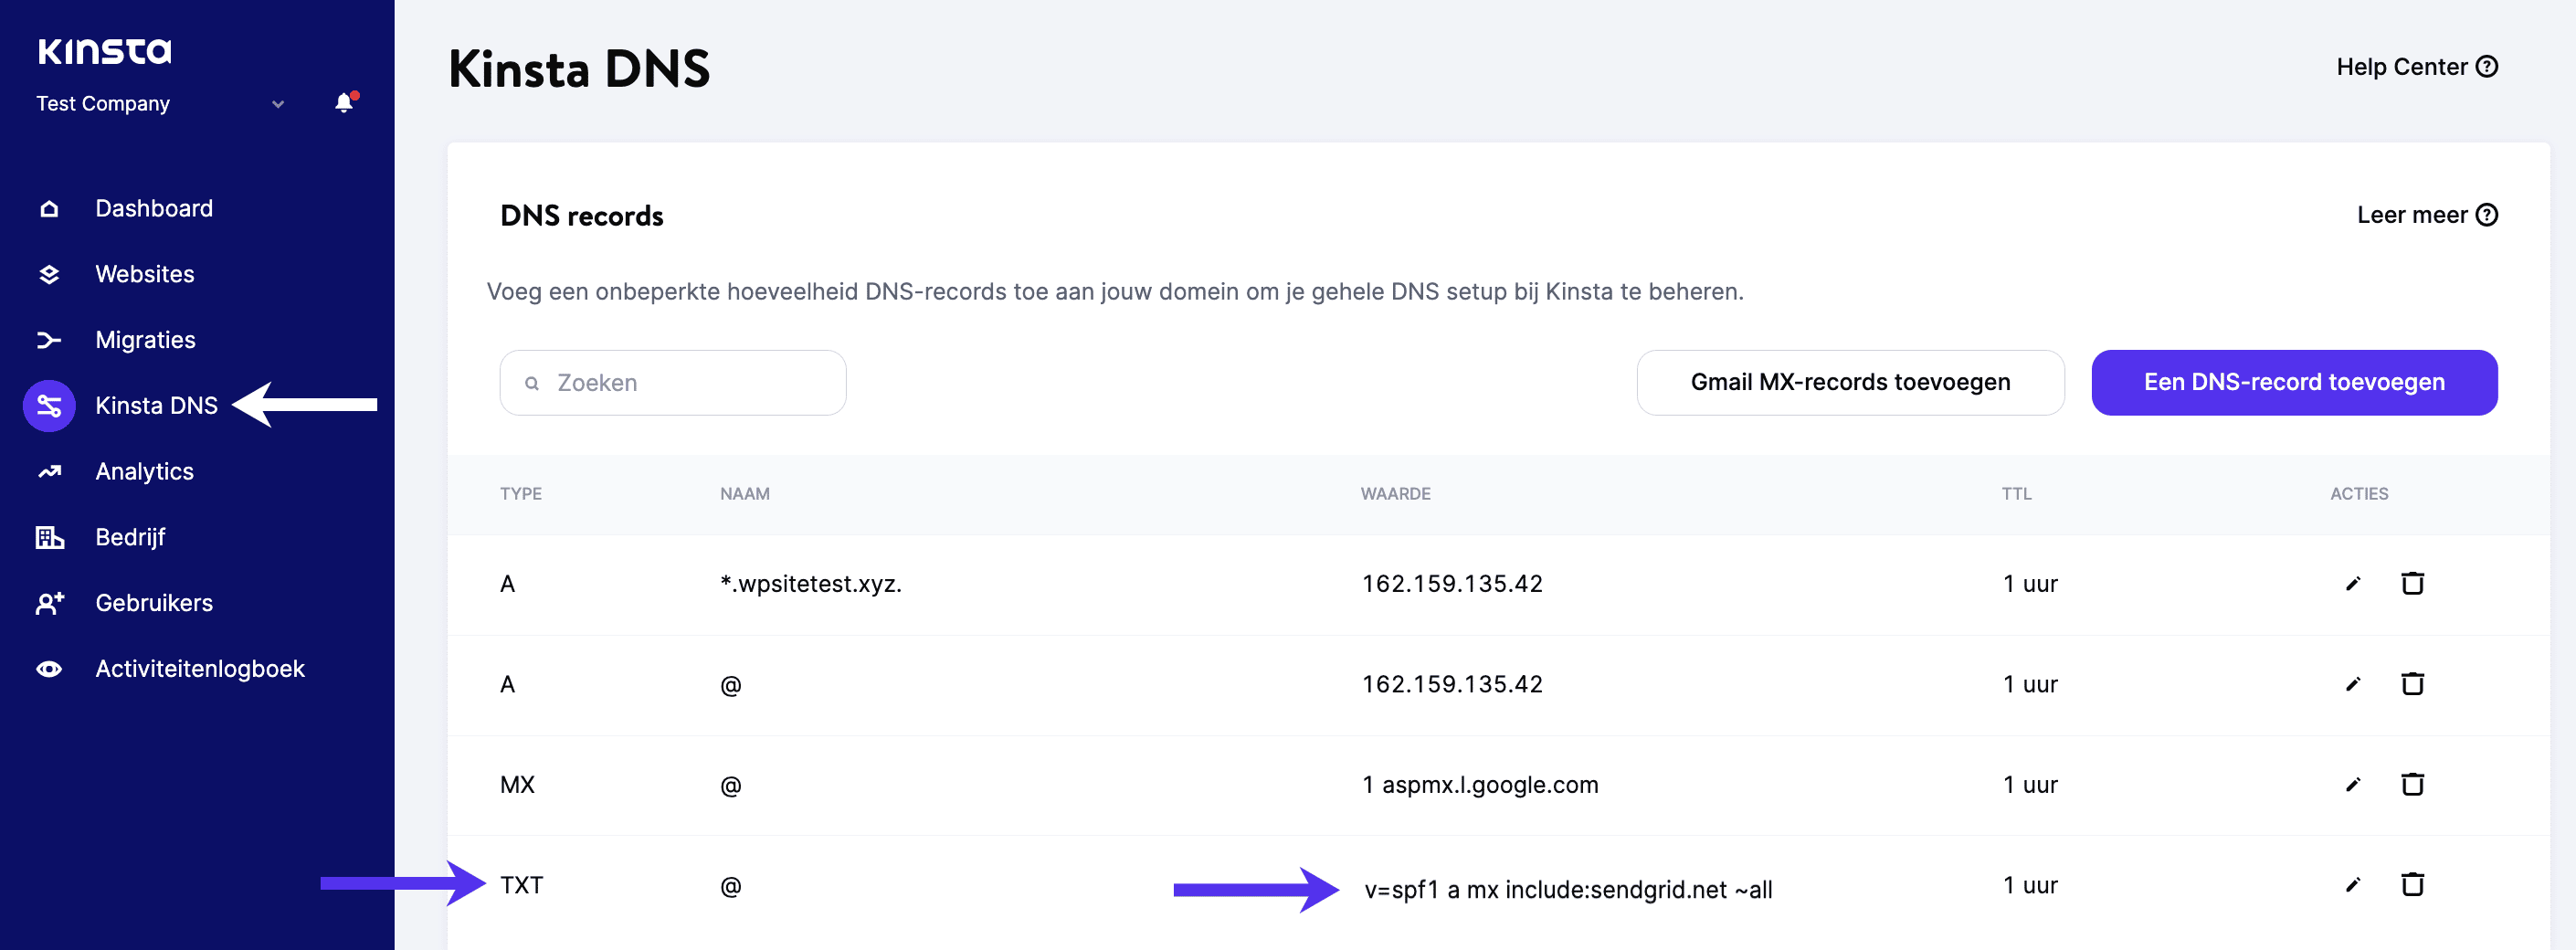2576x950 pixels.
Task: Select Kinsta DNS menu item
Action: (157, 406)
